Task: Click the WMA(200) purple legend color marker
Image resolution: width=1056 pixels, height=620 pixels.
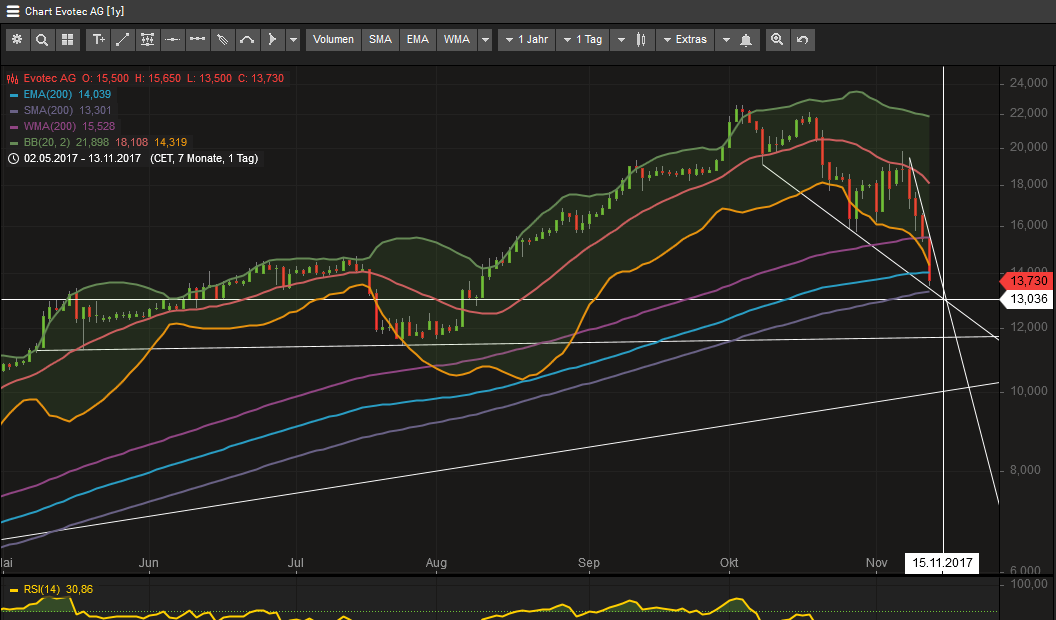Action: (13, 127)
